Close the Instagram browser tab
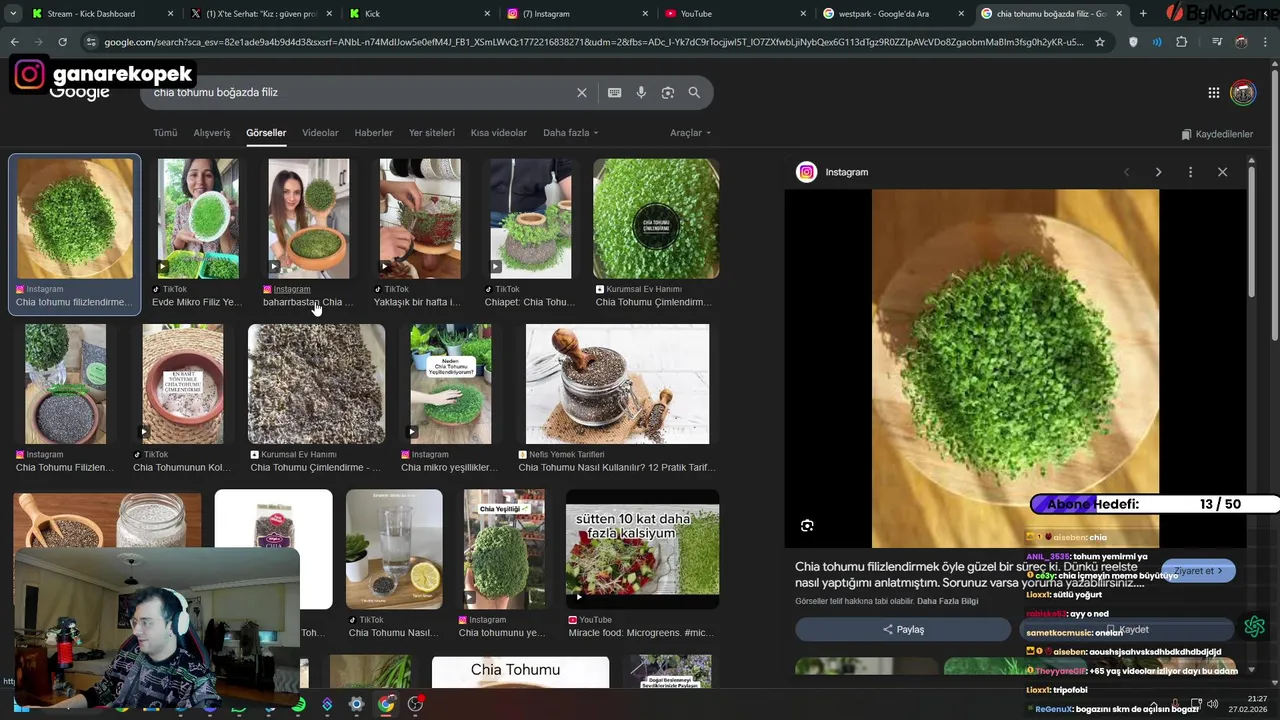This screenshot has width=1280, height=720. [645, 14]
